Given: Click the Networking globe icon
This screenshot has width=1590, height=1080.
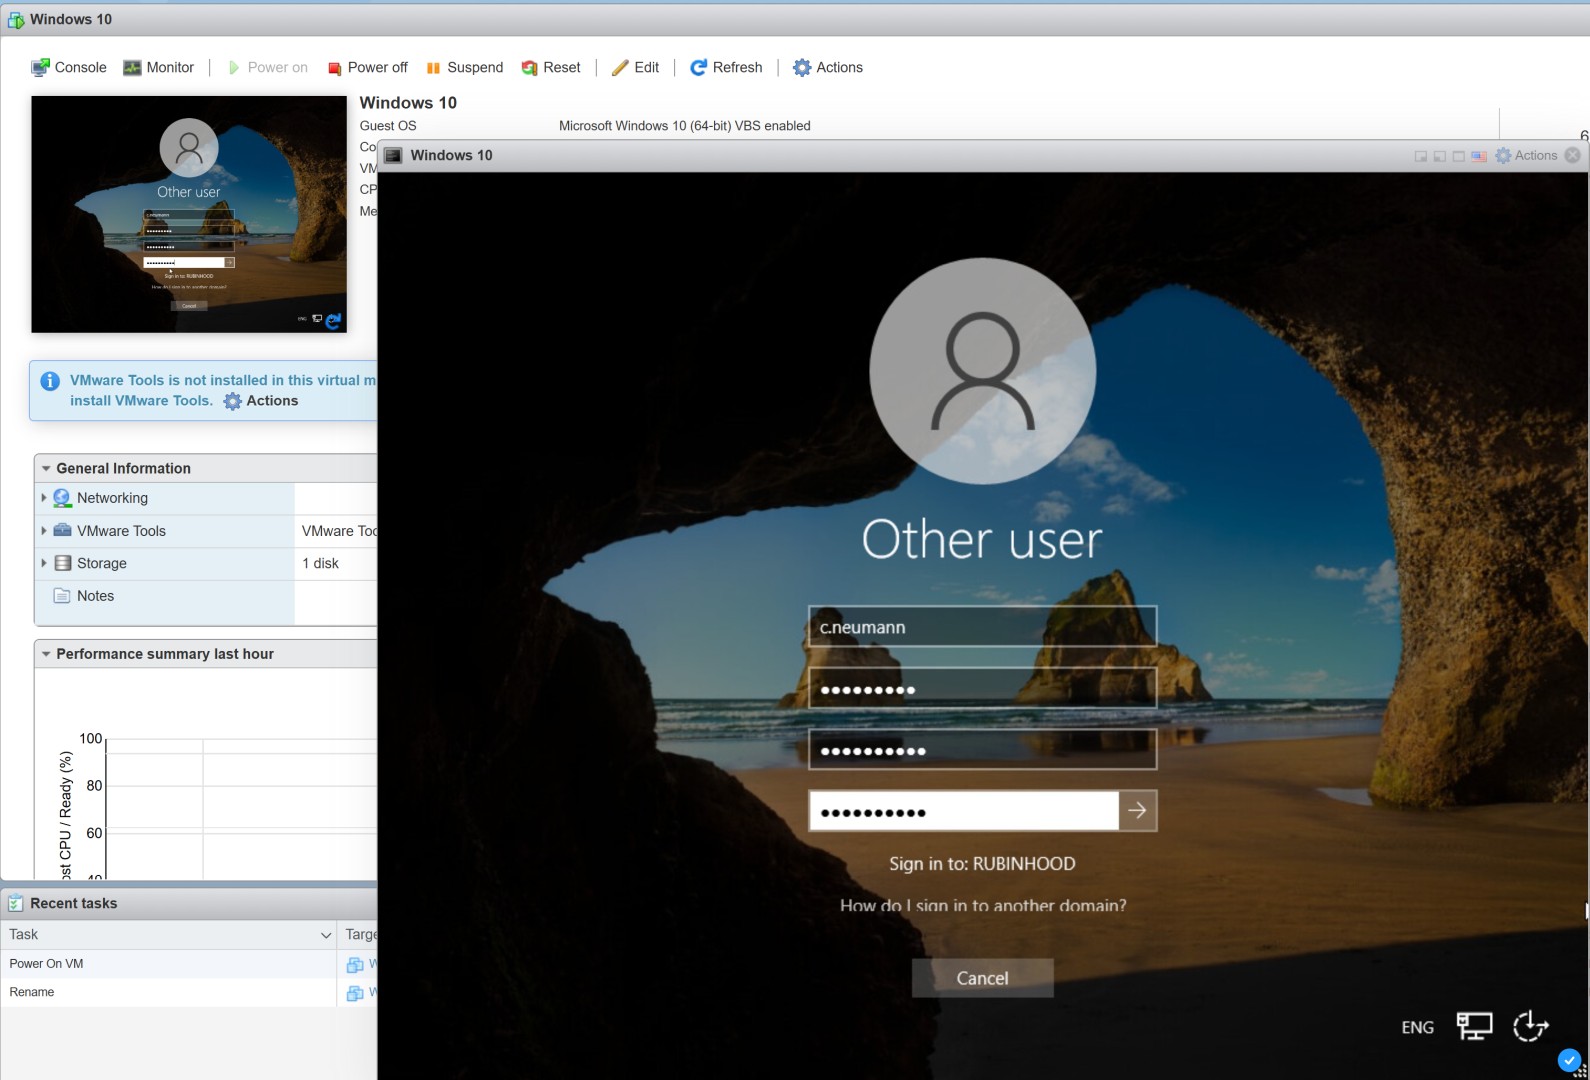Looking at the screenshot, I should 62,497.
